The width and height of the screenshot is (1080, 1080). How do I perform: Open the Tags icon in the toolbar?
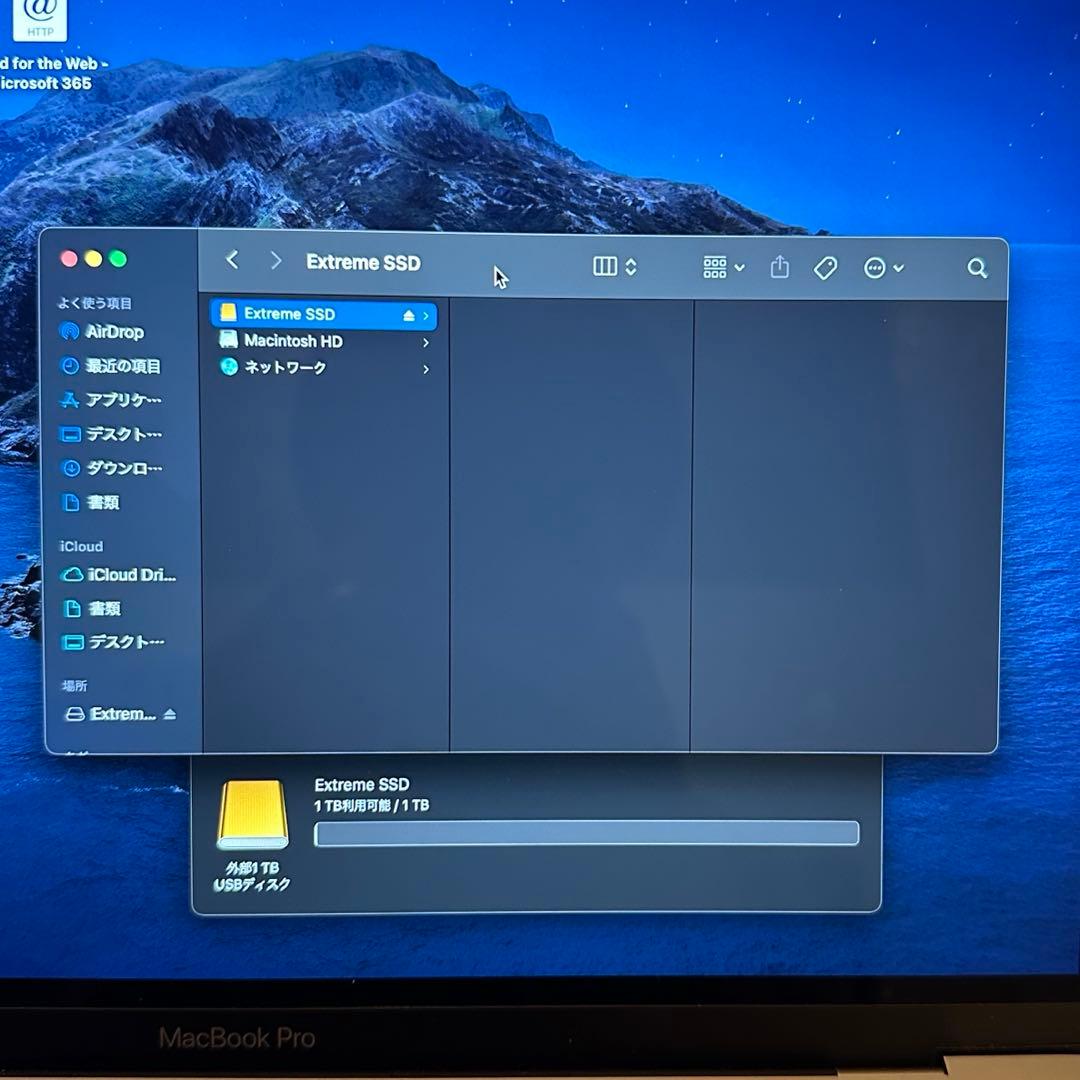click(x=826, y=268)
